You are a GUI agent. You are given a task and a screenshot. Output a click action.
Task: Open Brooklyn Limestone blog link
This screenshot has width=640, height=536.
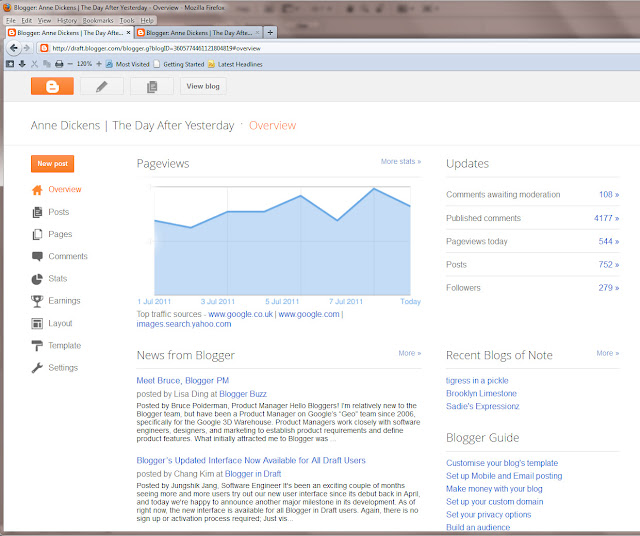(x=481, y=394)
